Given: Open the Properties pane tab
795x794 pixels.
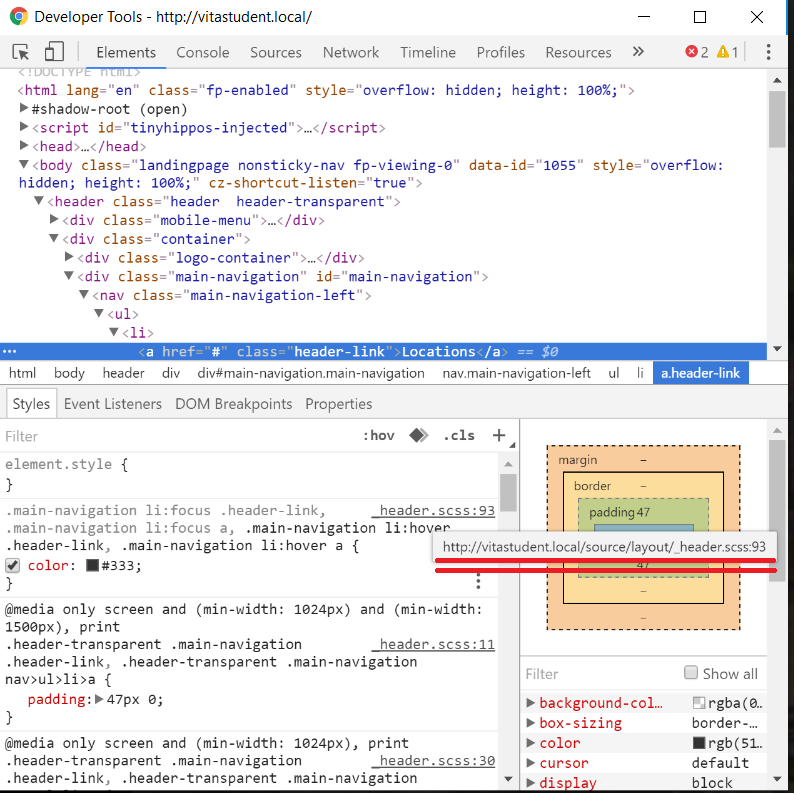Looking at the screenshot, I should pos(339,404).
